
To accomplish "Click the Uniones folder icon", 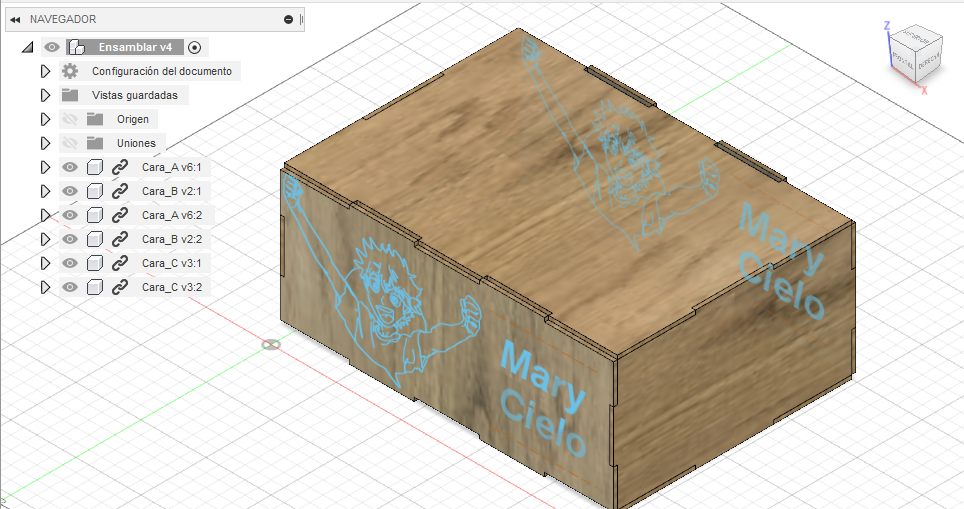I will 95,143.
